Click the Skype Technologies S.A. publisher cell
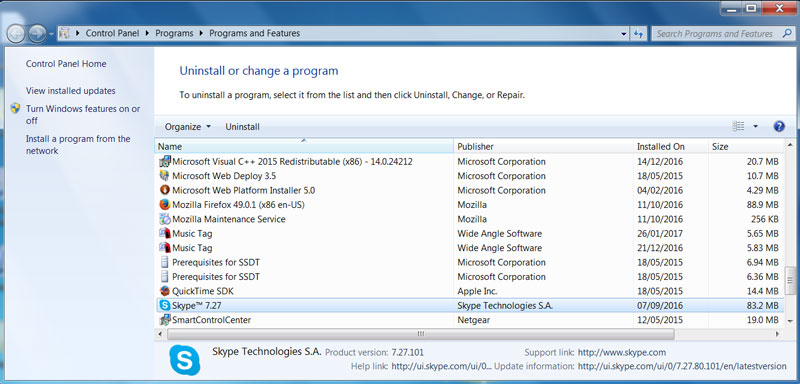The width and height of the screenshot is (800, 384). [505, 305]
